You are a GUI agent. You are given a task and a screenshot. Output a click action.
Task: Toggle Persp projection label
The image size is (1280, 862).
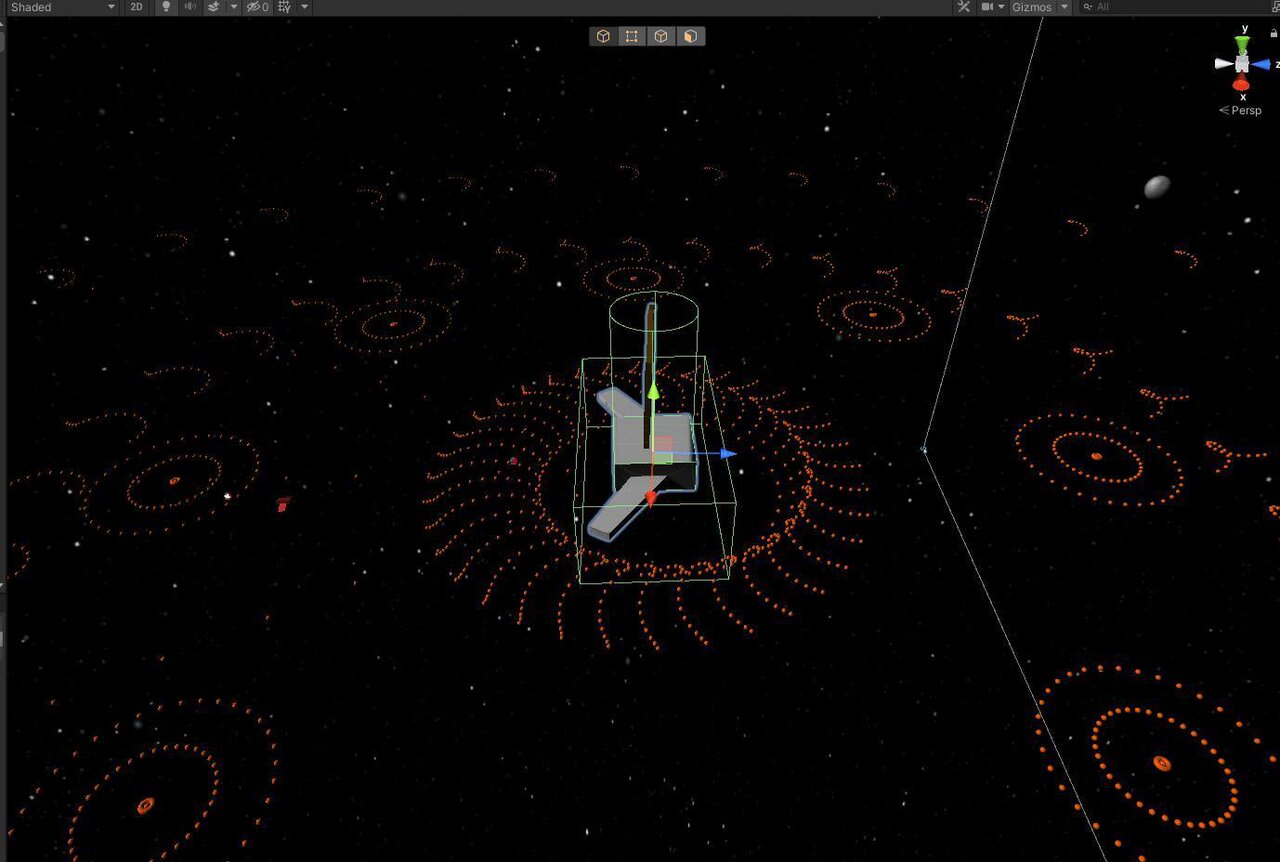[1241, 110]
